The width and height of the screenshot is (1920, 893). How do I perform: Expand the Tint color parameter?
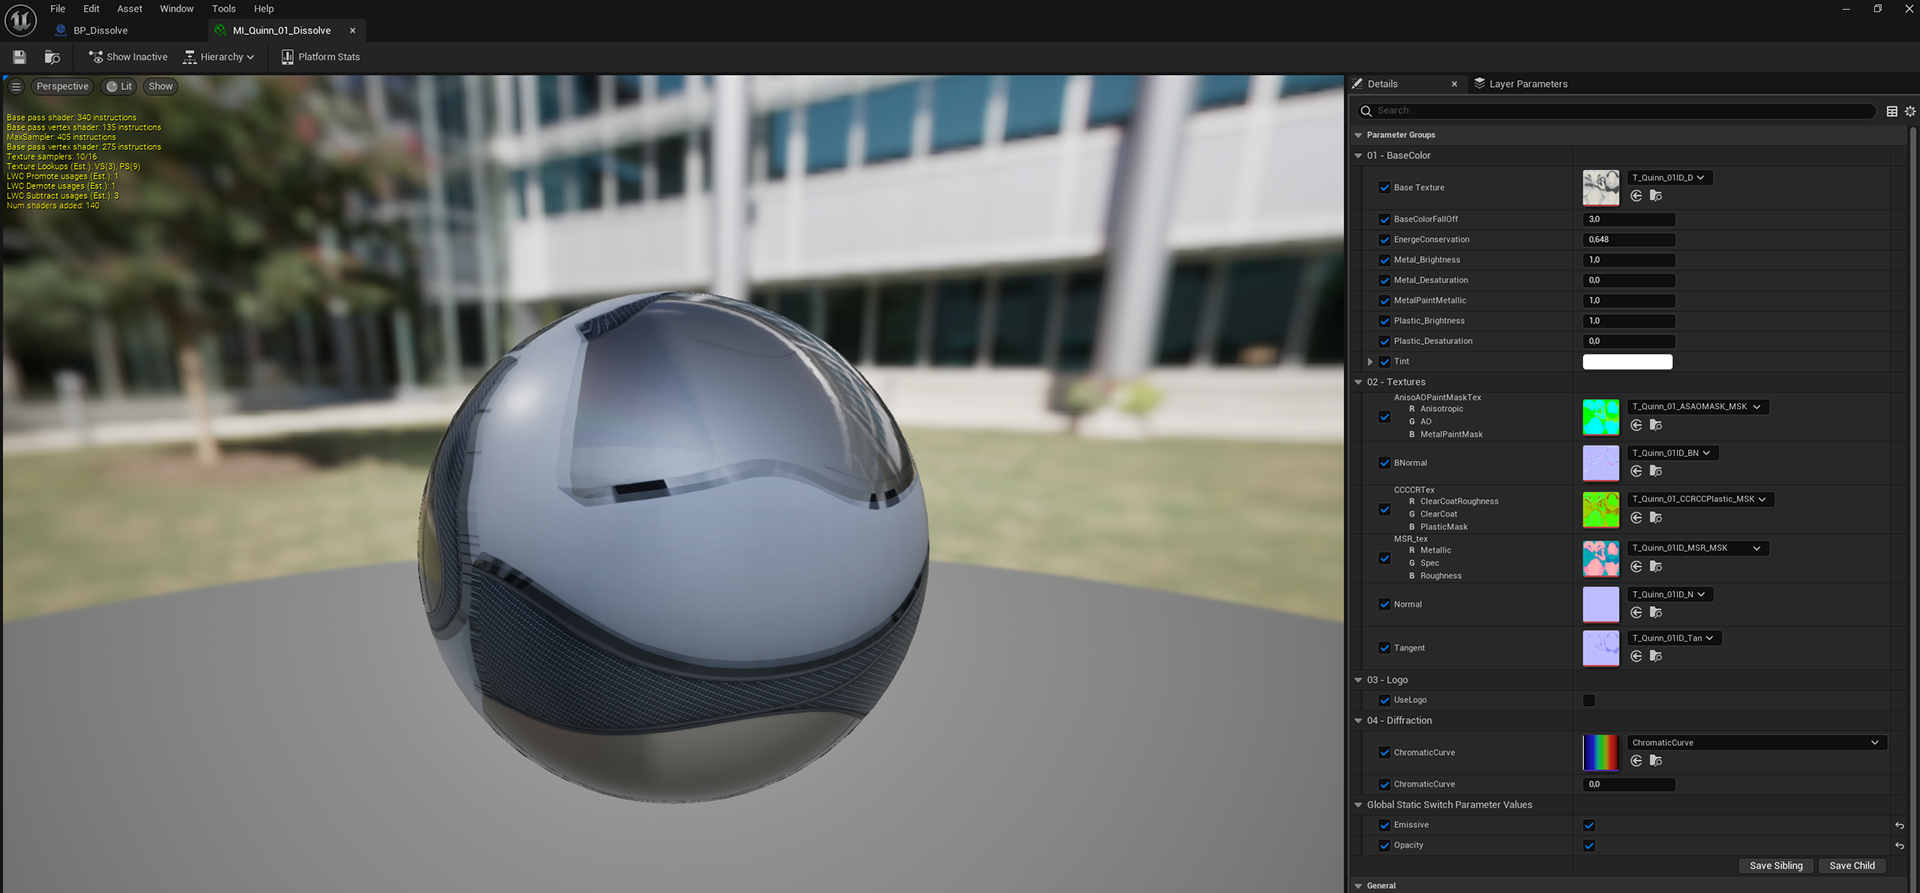[x=1370, y=362]
